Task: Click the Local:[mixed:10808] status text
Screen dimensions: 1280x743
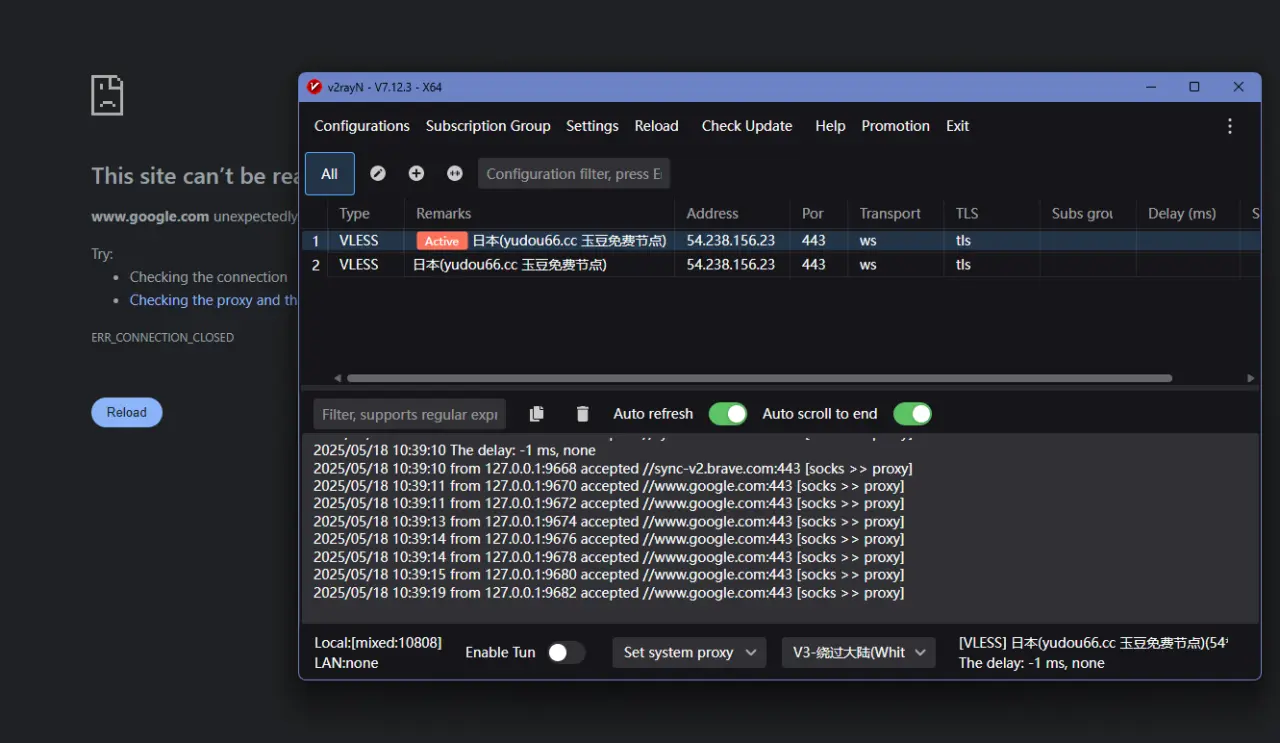Action: tap(378, 642)
